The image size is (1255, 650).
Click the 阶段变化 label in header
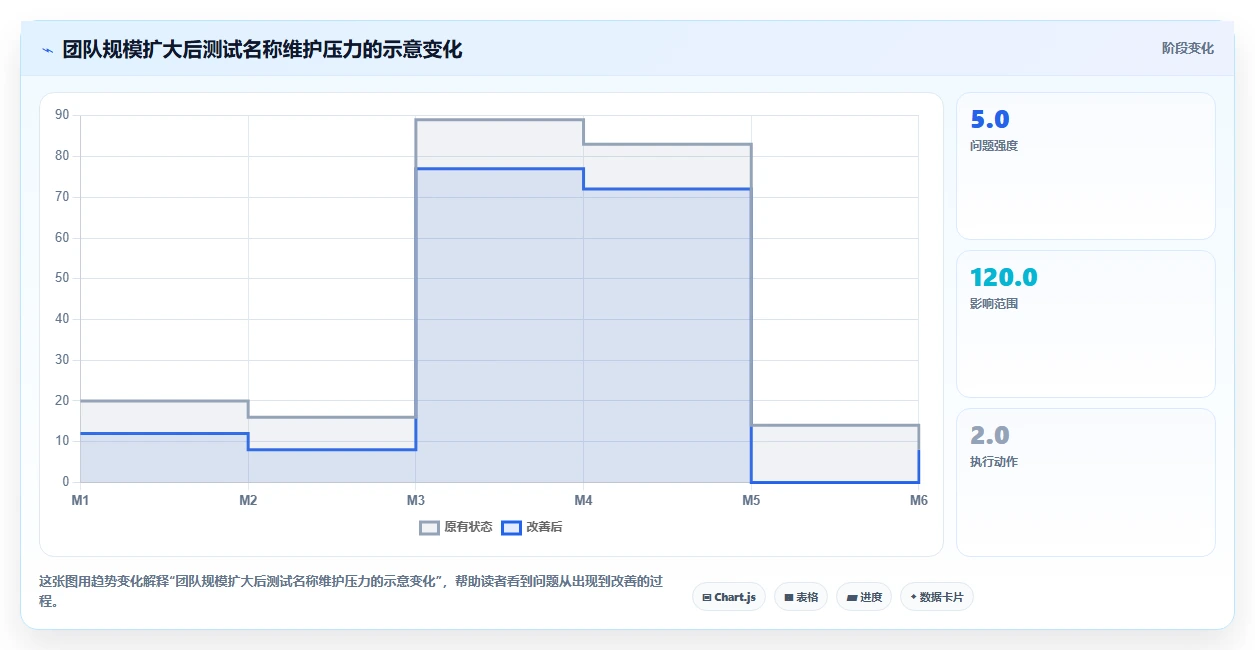click(x=1188, y=48)
